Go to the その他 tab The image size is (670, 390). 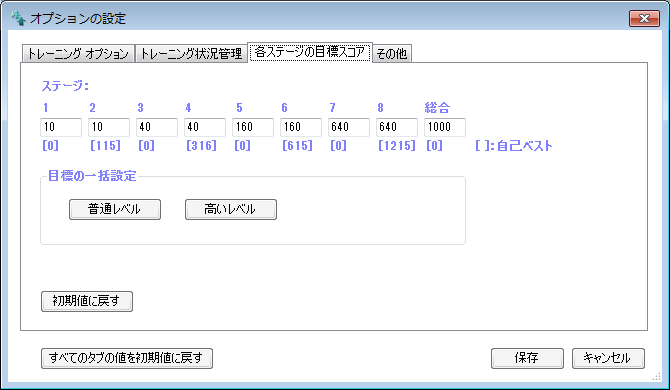tap(392, 53)
